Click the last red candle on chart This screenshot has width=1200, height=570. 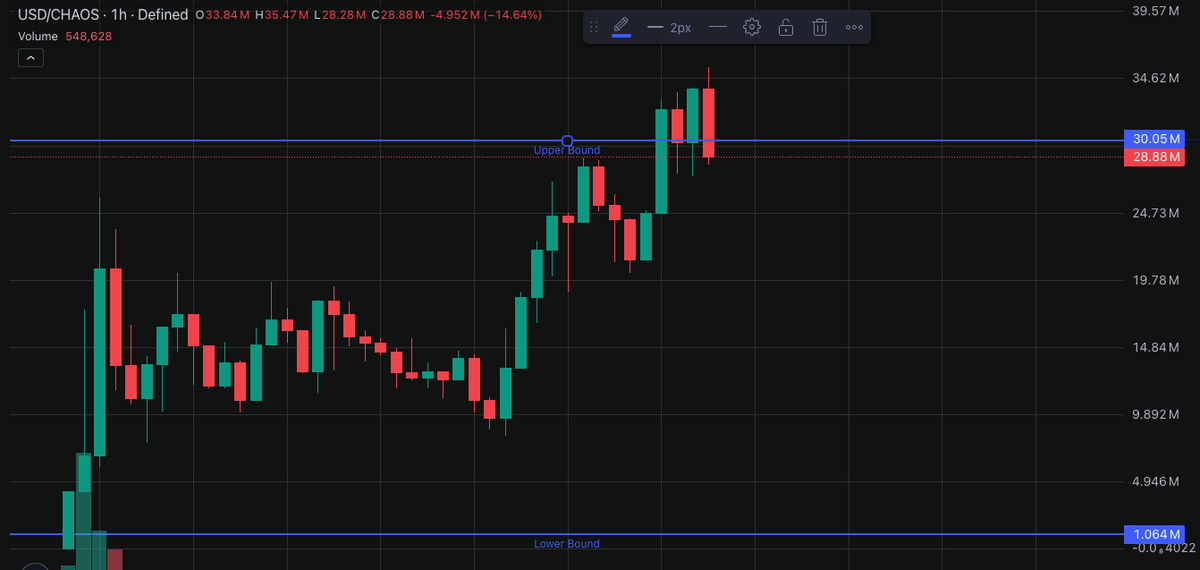pos(708,122)
